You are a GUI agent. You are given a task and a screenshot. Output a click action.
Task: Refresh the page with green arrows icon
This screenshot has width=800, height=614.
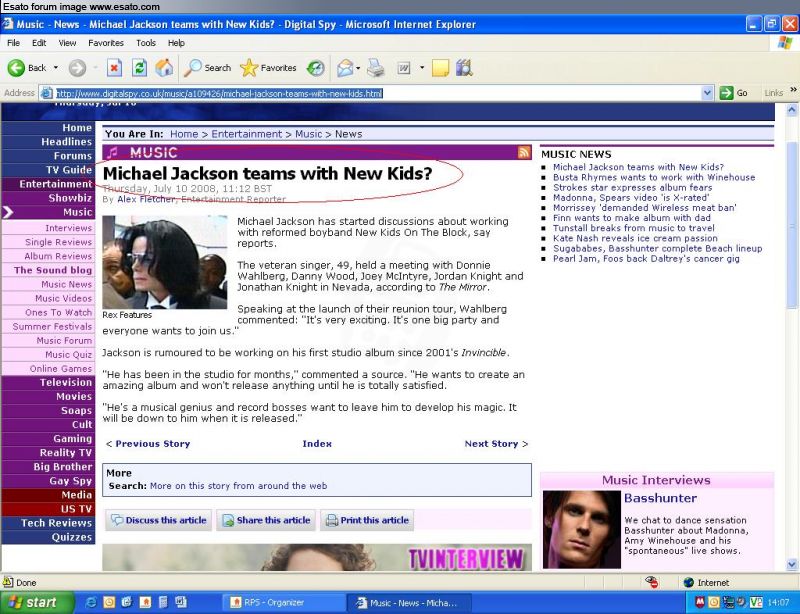(x=139, y=67)
